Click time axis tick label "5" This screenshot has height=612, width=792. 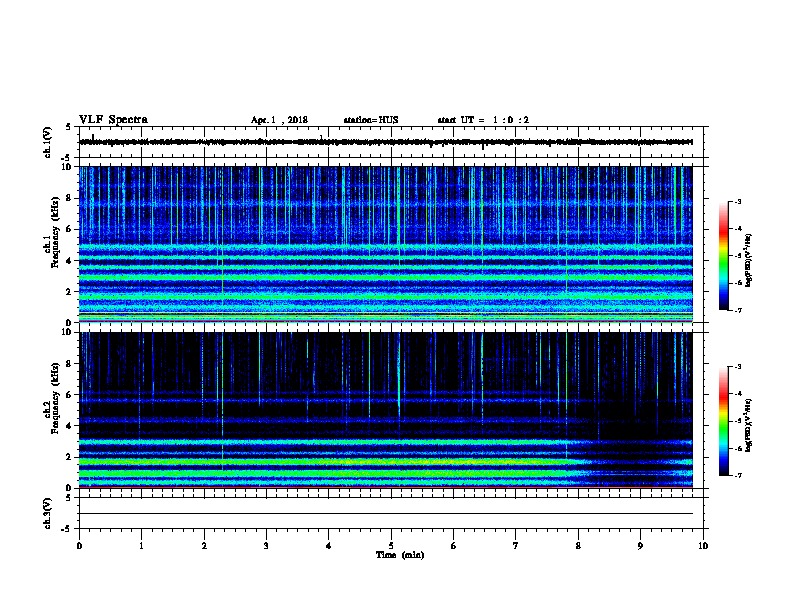(x=391, y=546)
